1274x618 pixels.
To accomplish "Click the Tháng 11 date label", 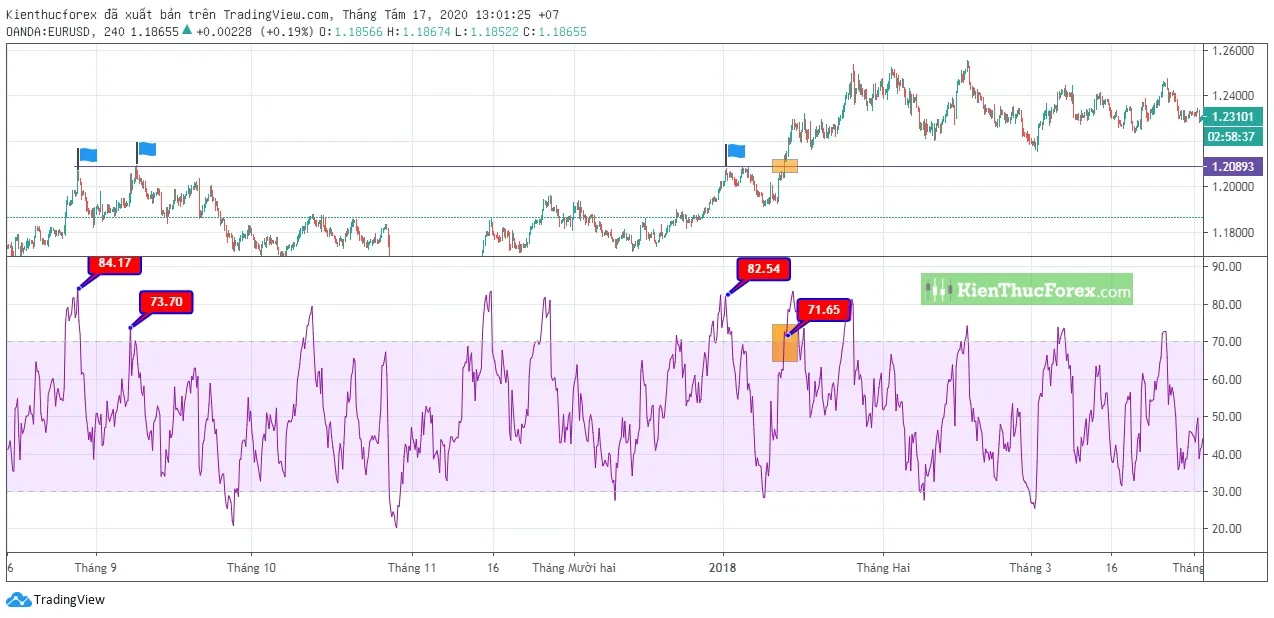I will (413, 568).
